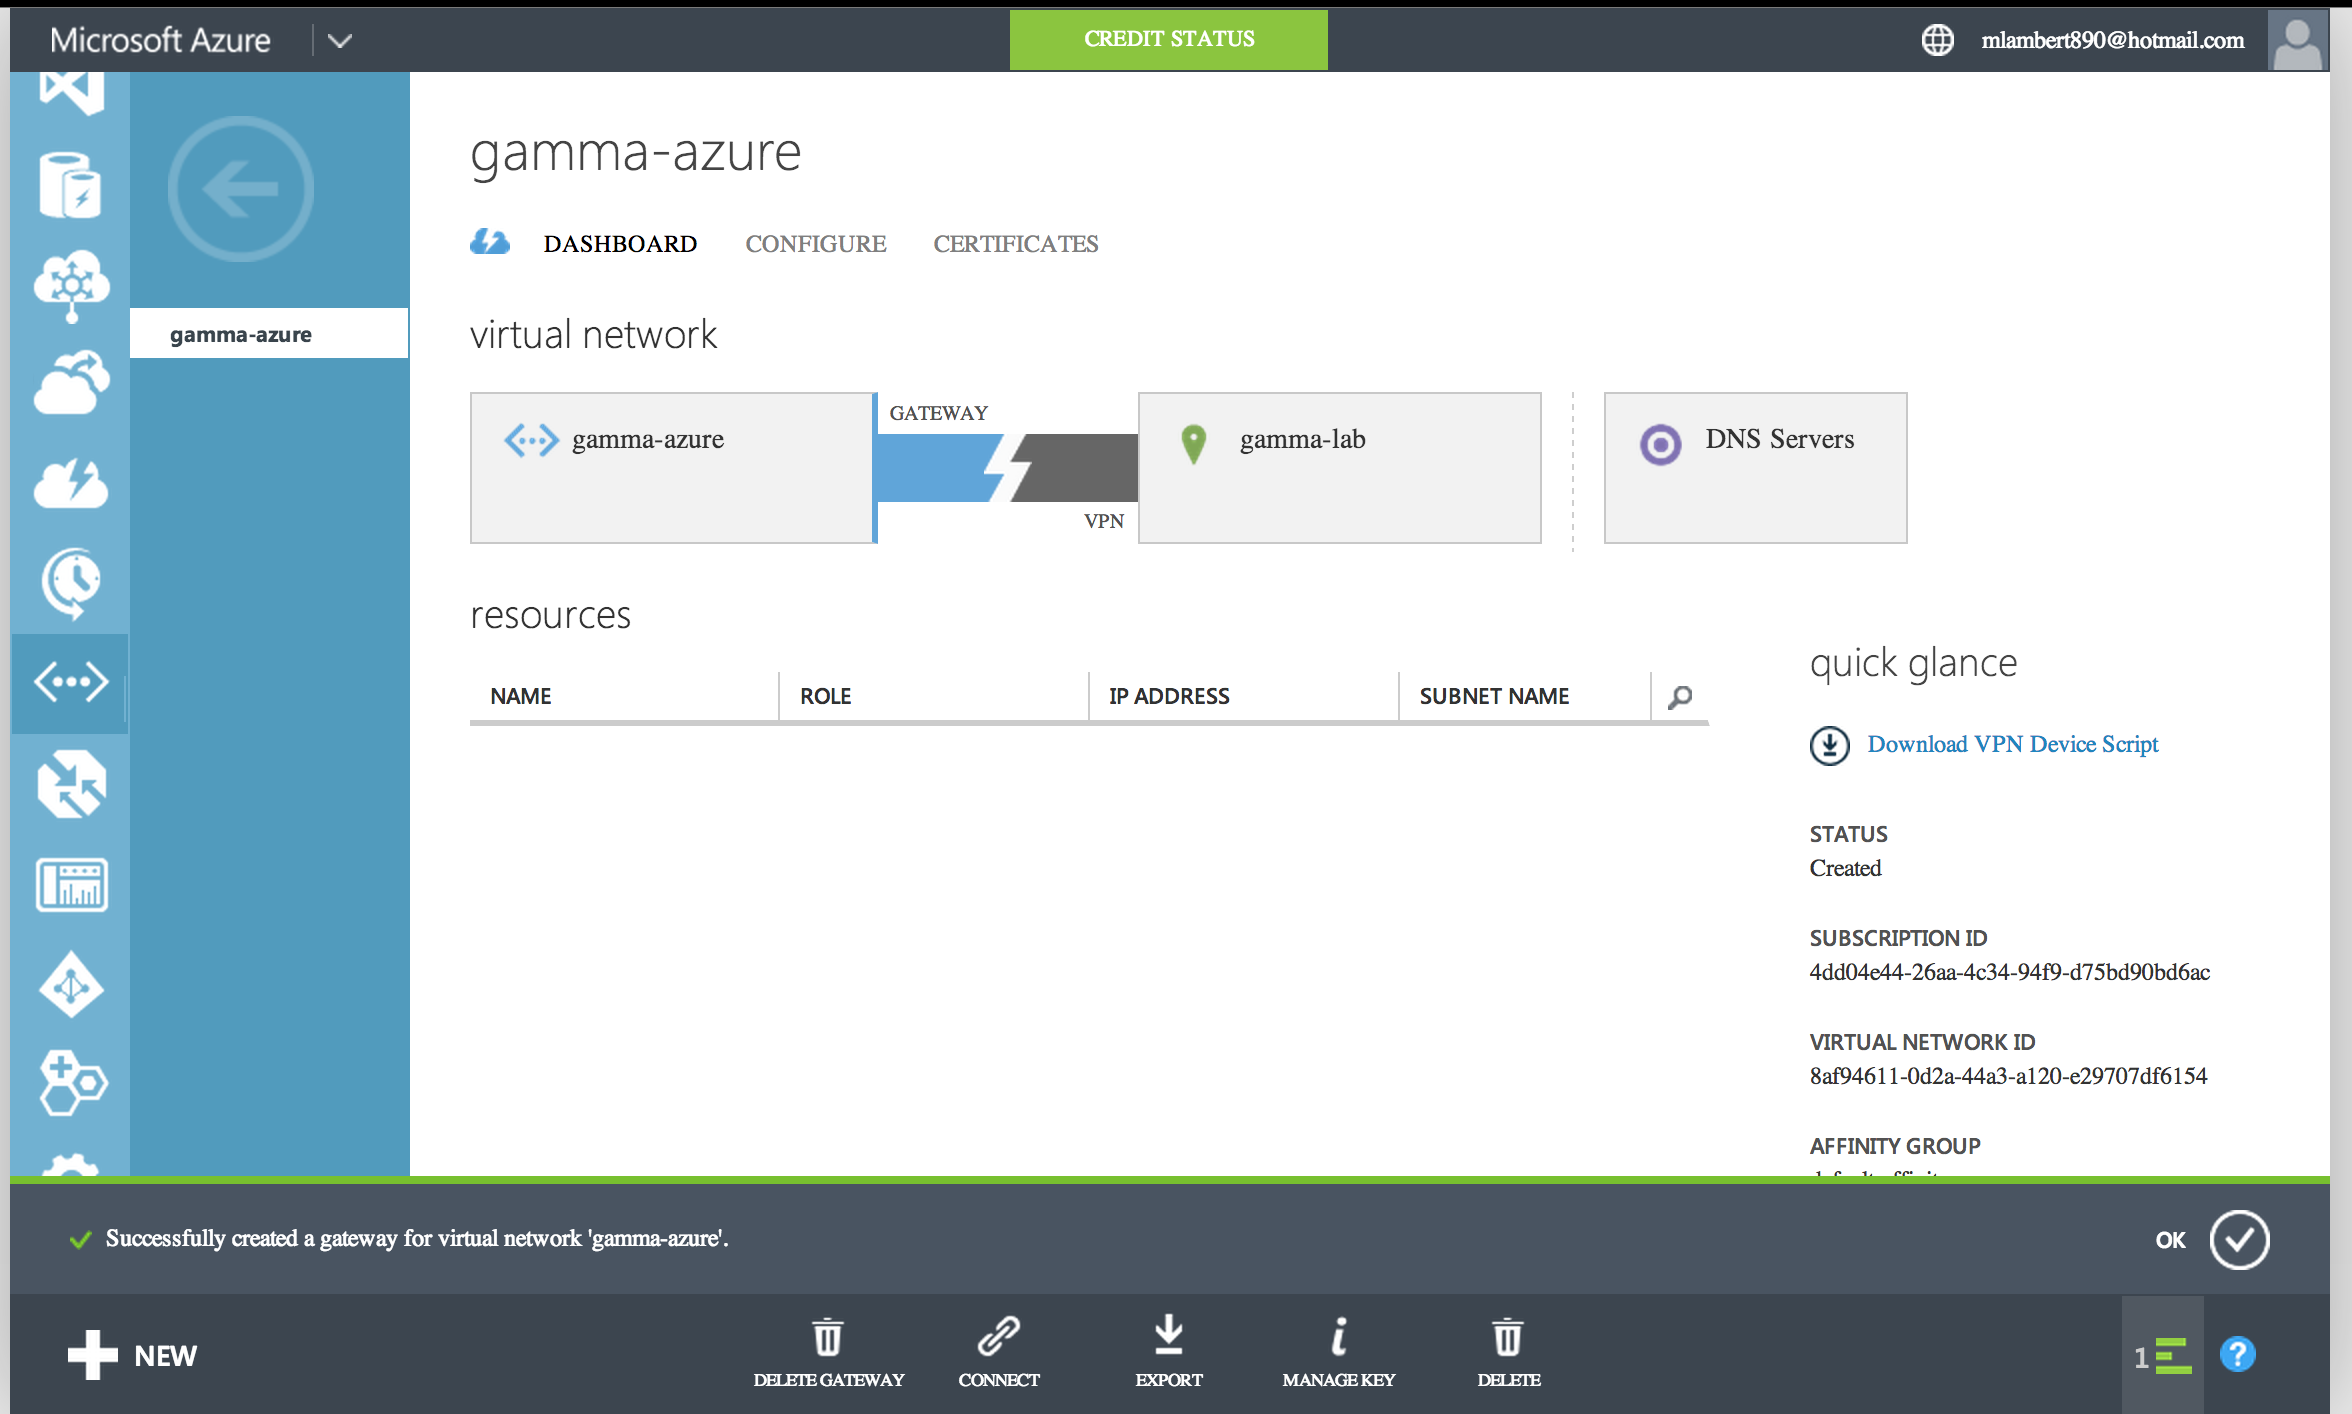2352x1414 pixels.
Task: Open the Networks sidebar icon
Action: pos(70,682)
